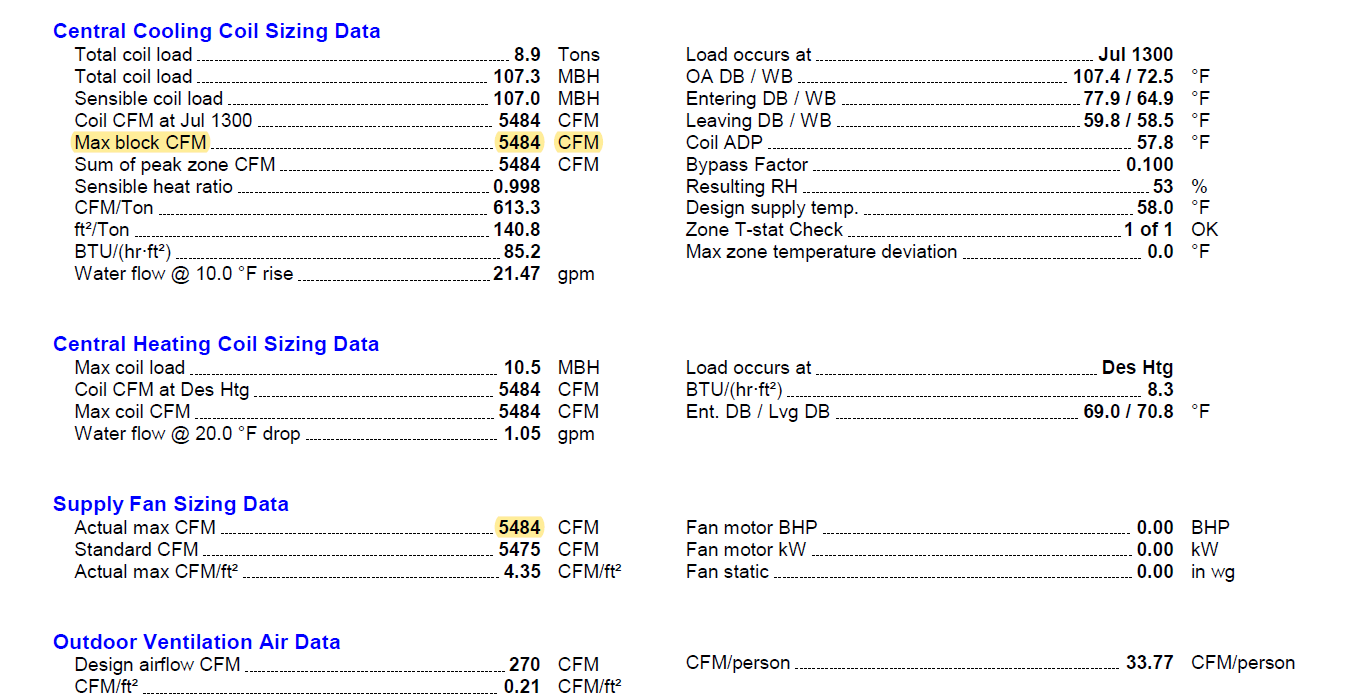Click the Supply Fan Sizing Data heading
The height and width of the screenshot is (697, 1345).
(171, 504)
